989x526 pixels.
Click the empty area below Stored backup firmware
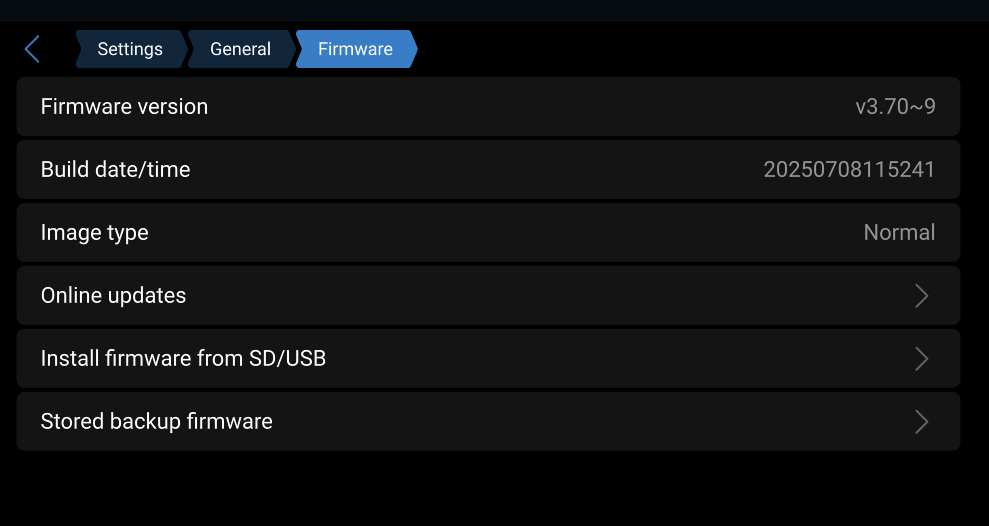tap(488, 488)
